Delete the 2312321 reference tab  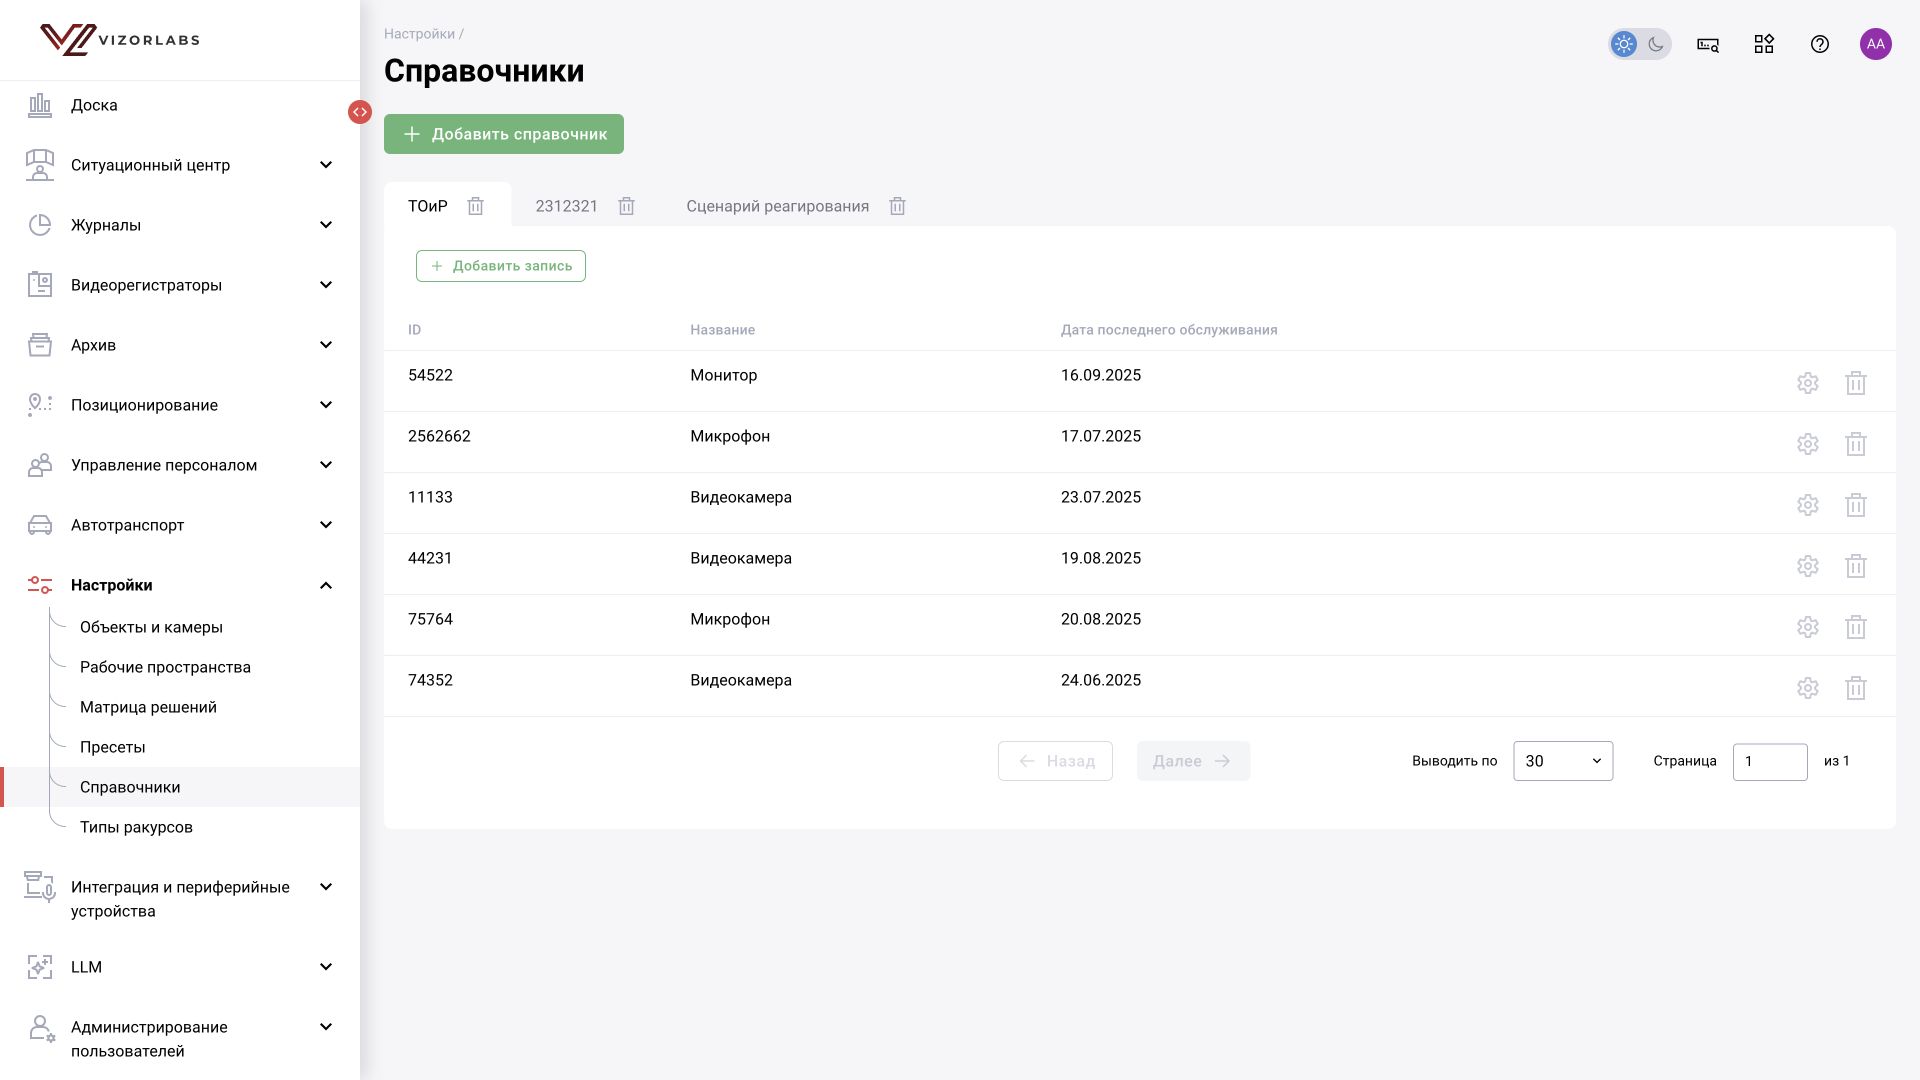[x=627, y=206]
